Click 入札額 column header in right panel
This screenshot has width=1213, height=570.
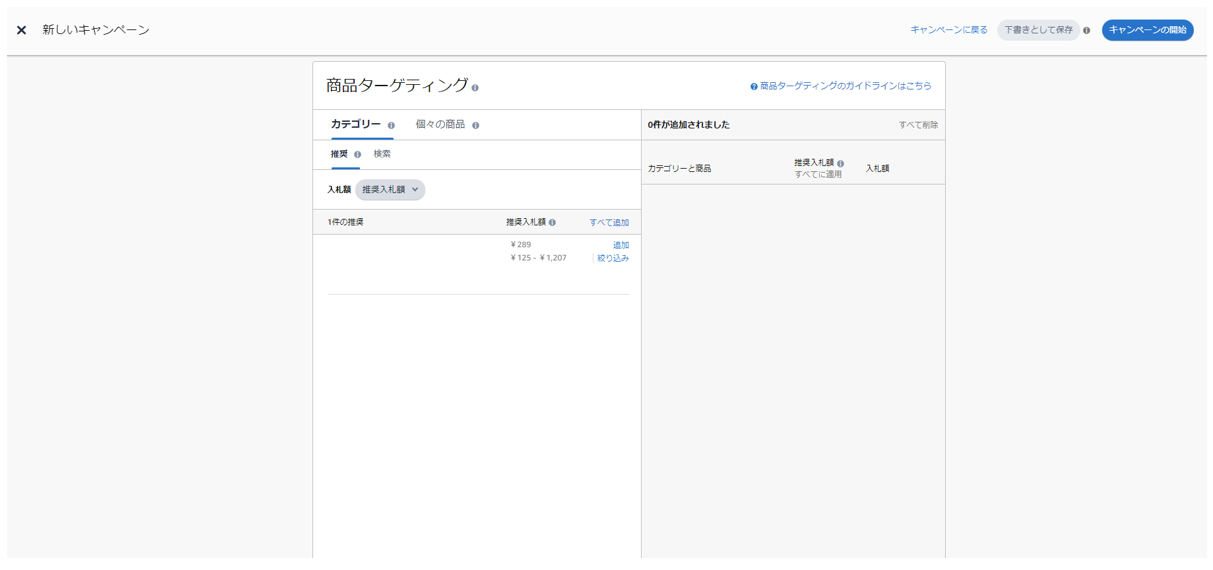tap(877, 169)
